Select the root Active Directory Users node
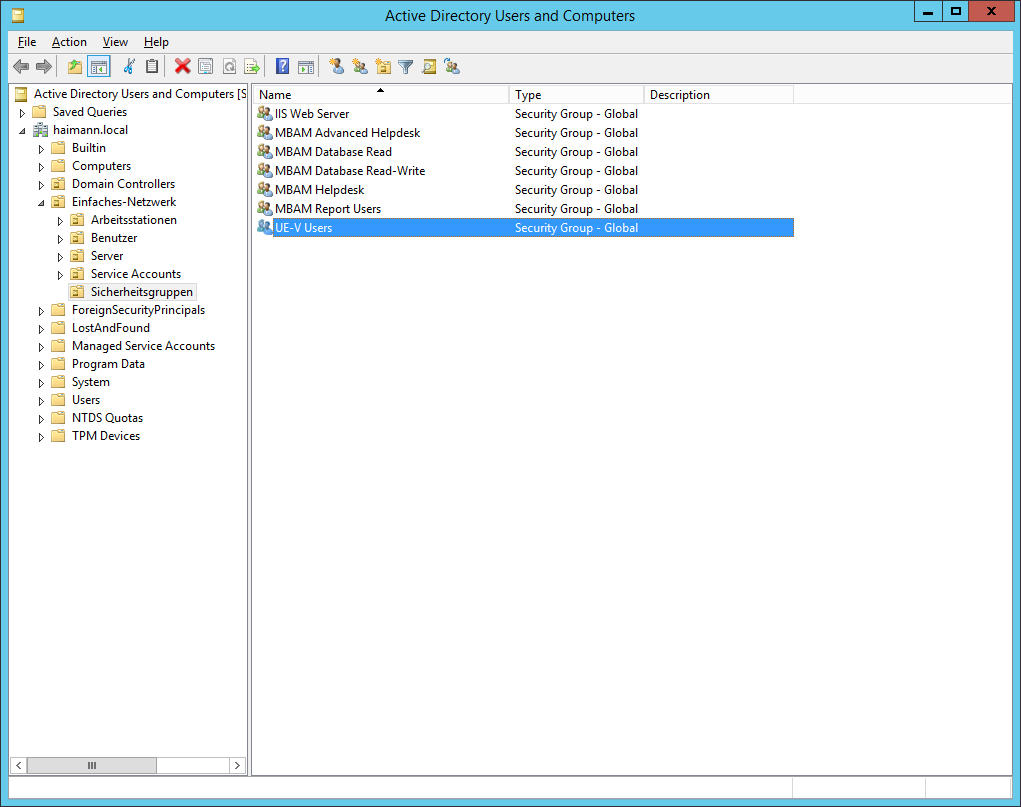1021x807 pixels. [139, 94]
